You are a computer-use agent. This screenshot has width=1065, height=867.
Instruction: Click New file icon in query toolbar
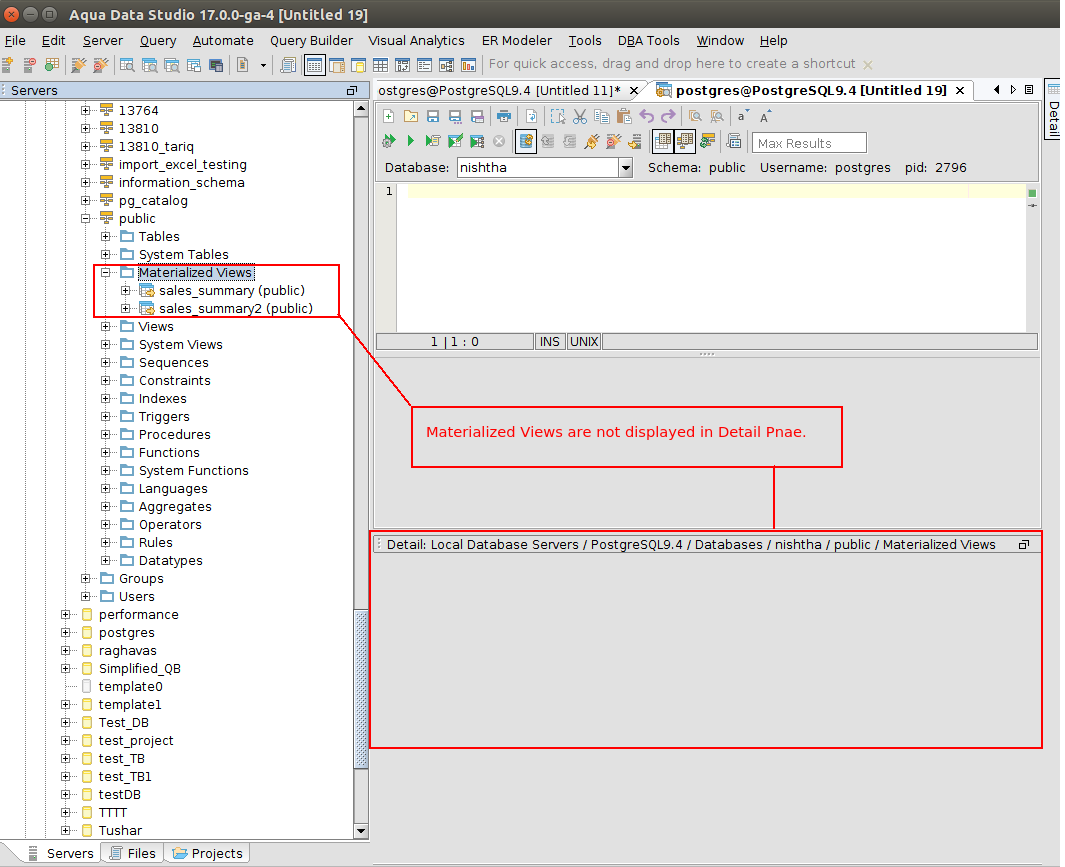(x=389, y=116)
